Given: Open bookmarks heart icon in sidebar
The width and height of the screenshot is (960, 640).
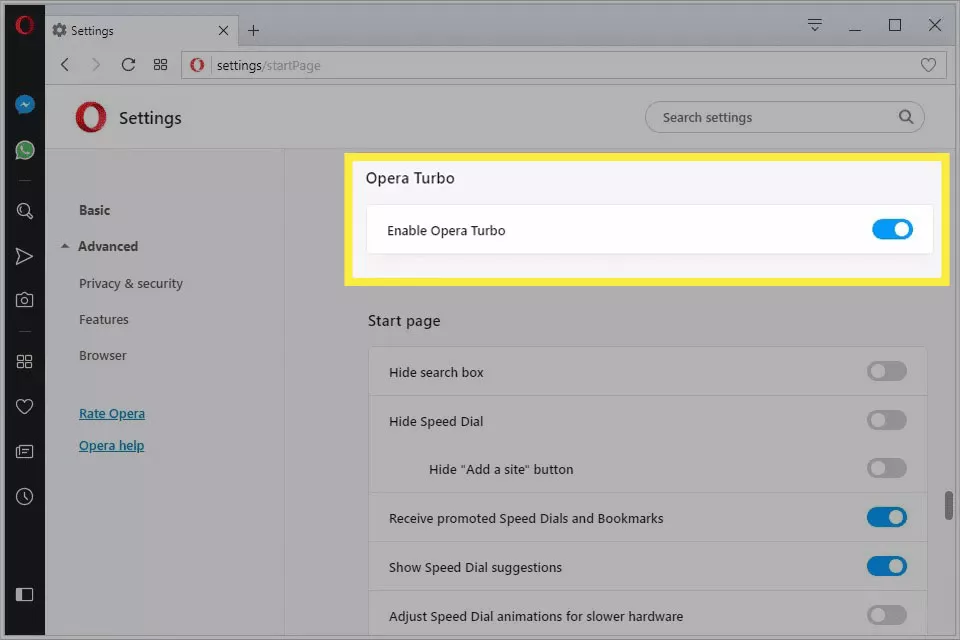Looking at the screenshot, I should pos(25,406).
